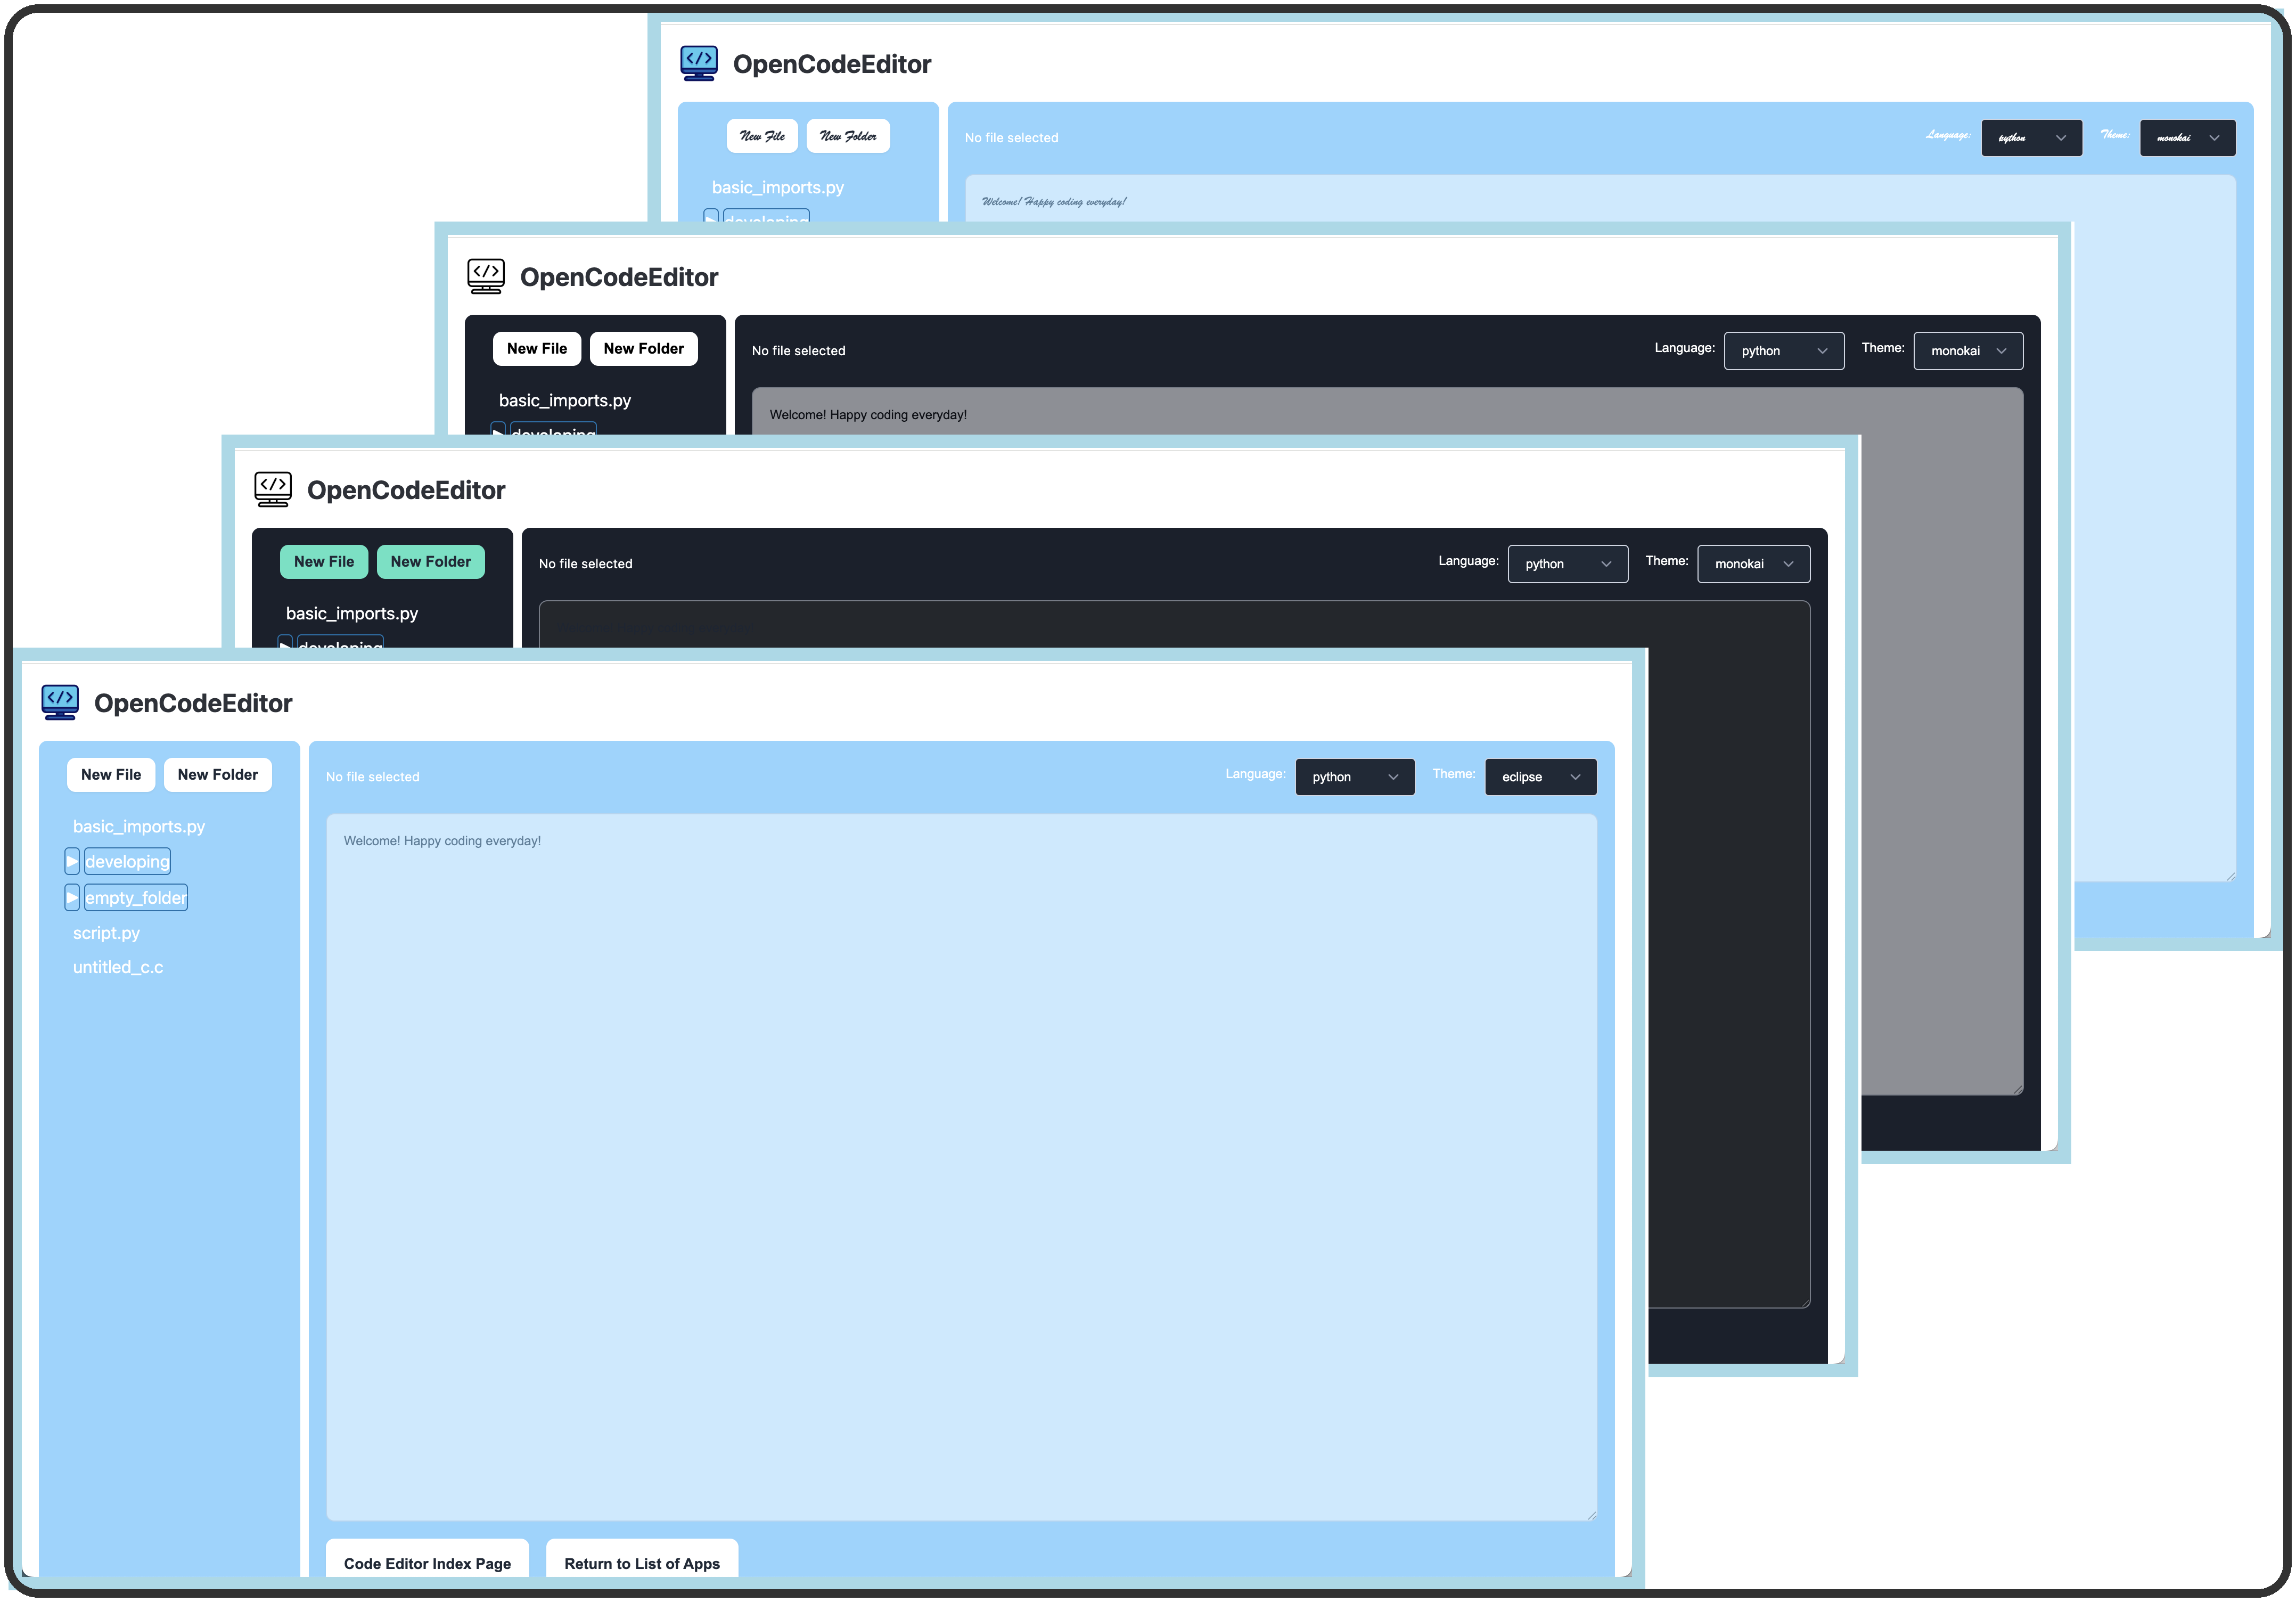Select script.py in the file tree
The image size is (2296, 1602).
coord(106,933)
